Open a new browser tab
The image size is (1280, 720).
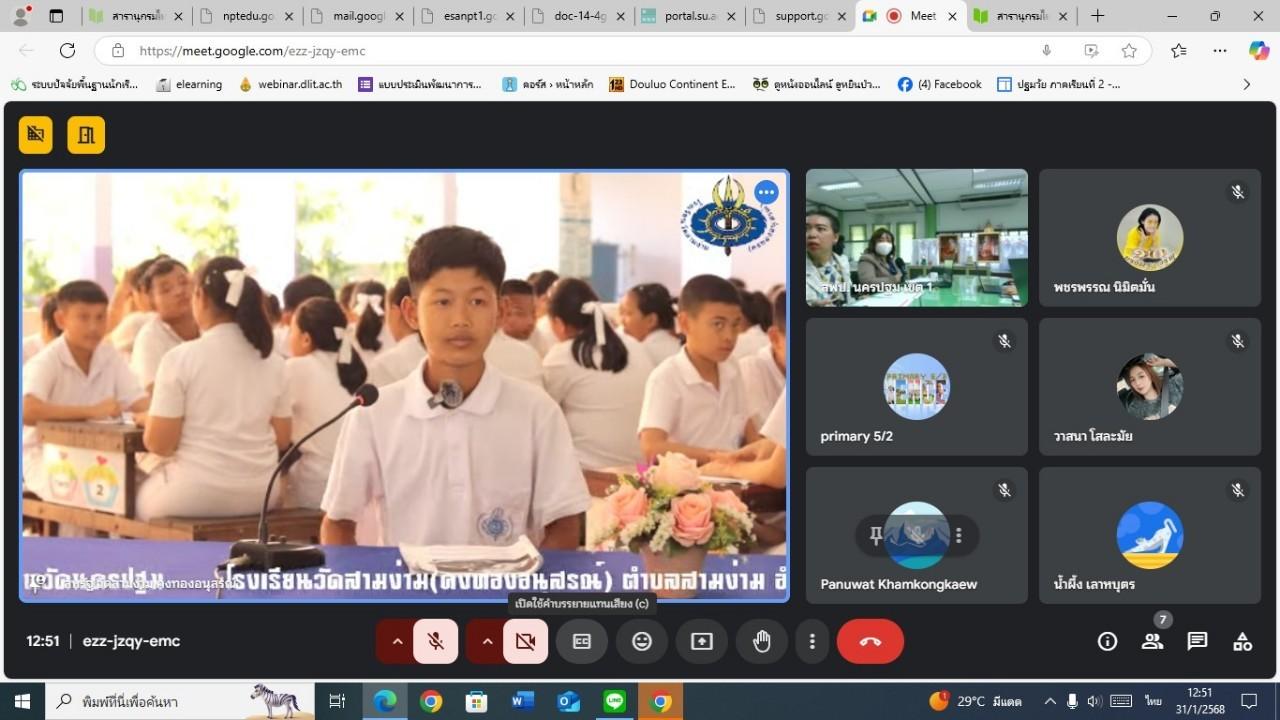[x=1097, y=16]
